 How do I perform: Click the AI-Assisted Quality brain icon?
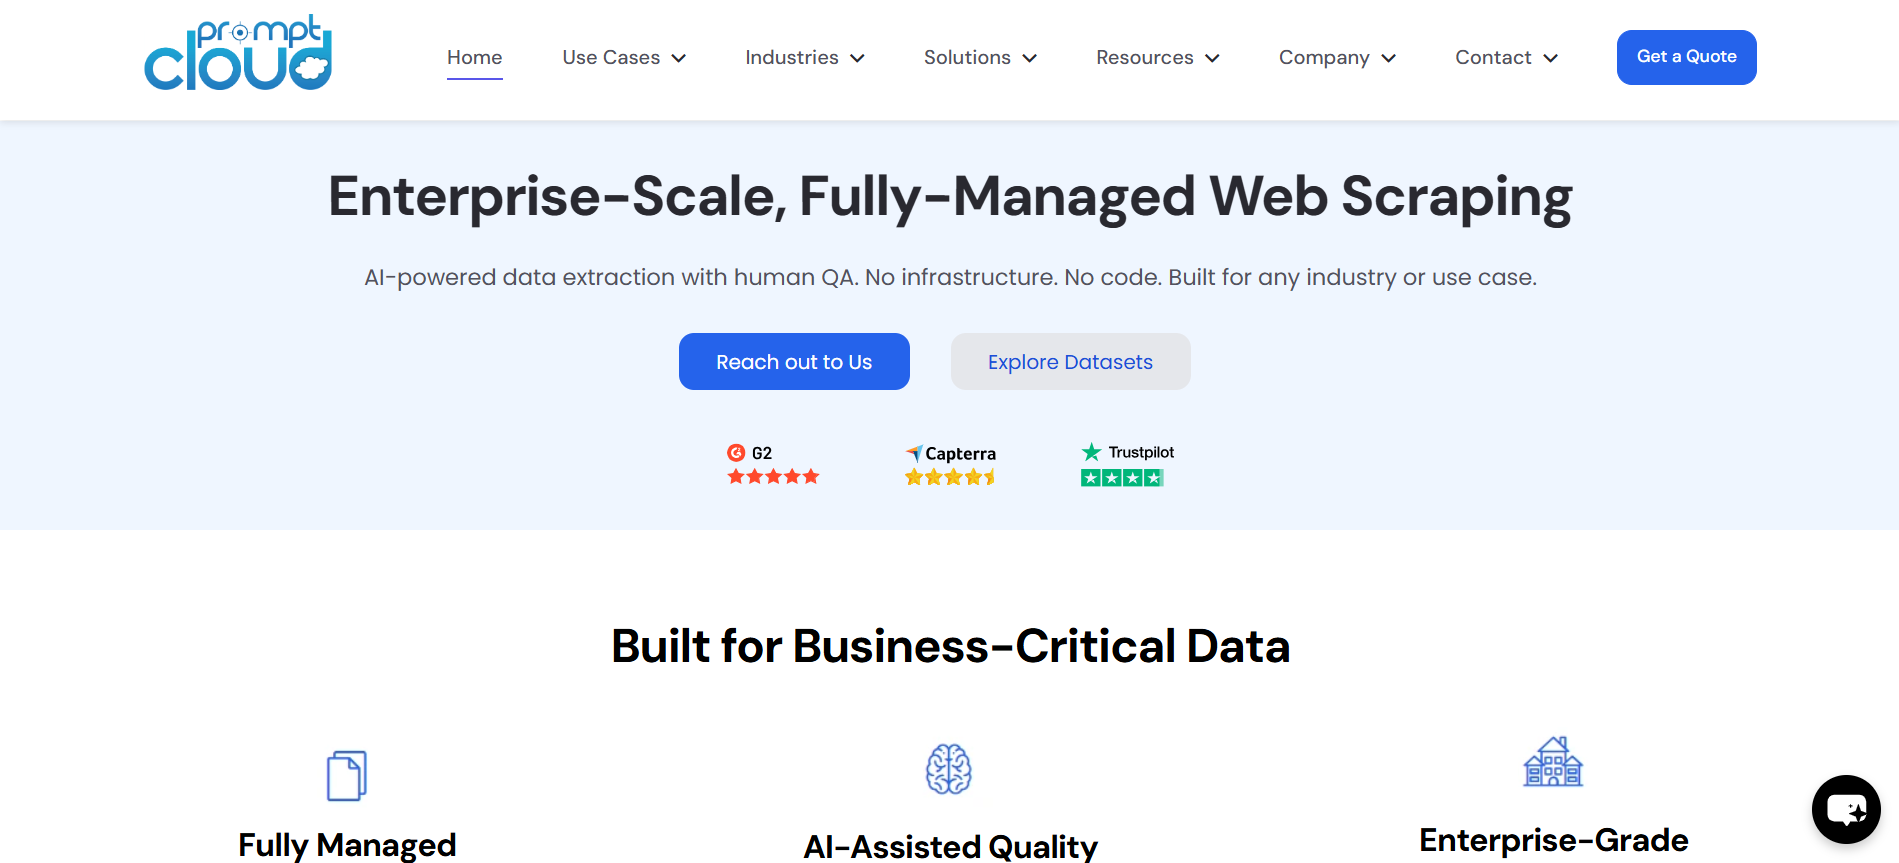click(x=948, y=769)
